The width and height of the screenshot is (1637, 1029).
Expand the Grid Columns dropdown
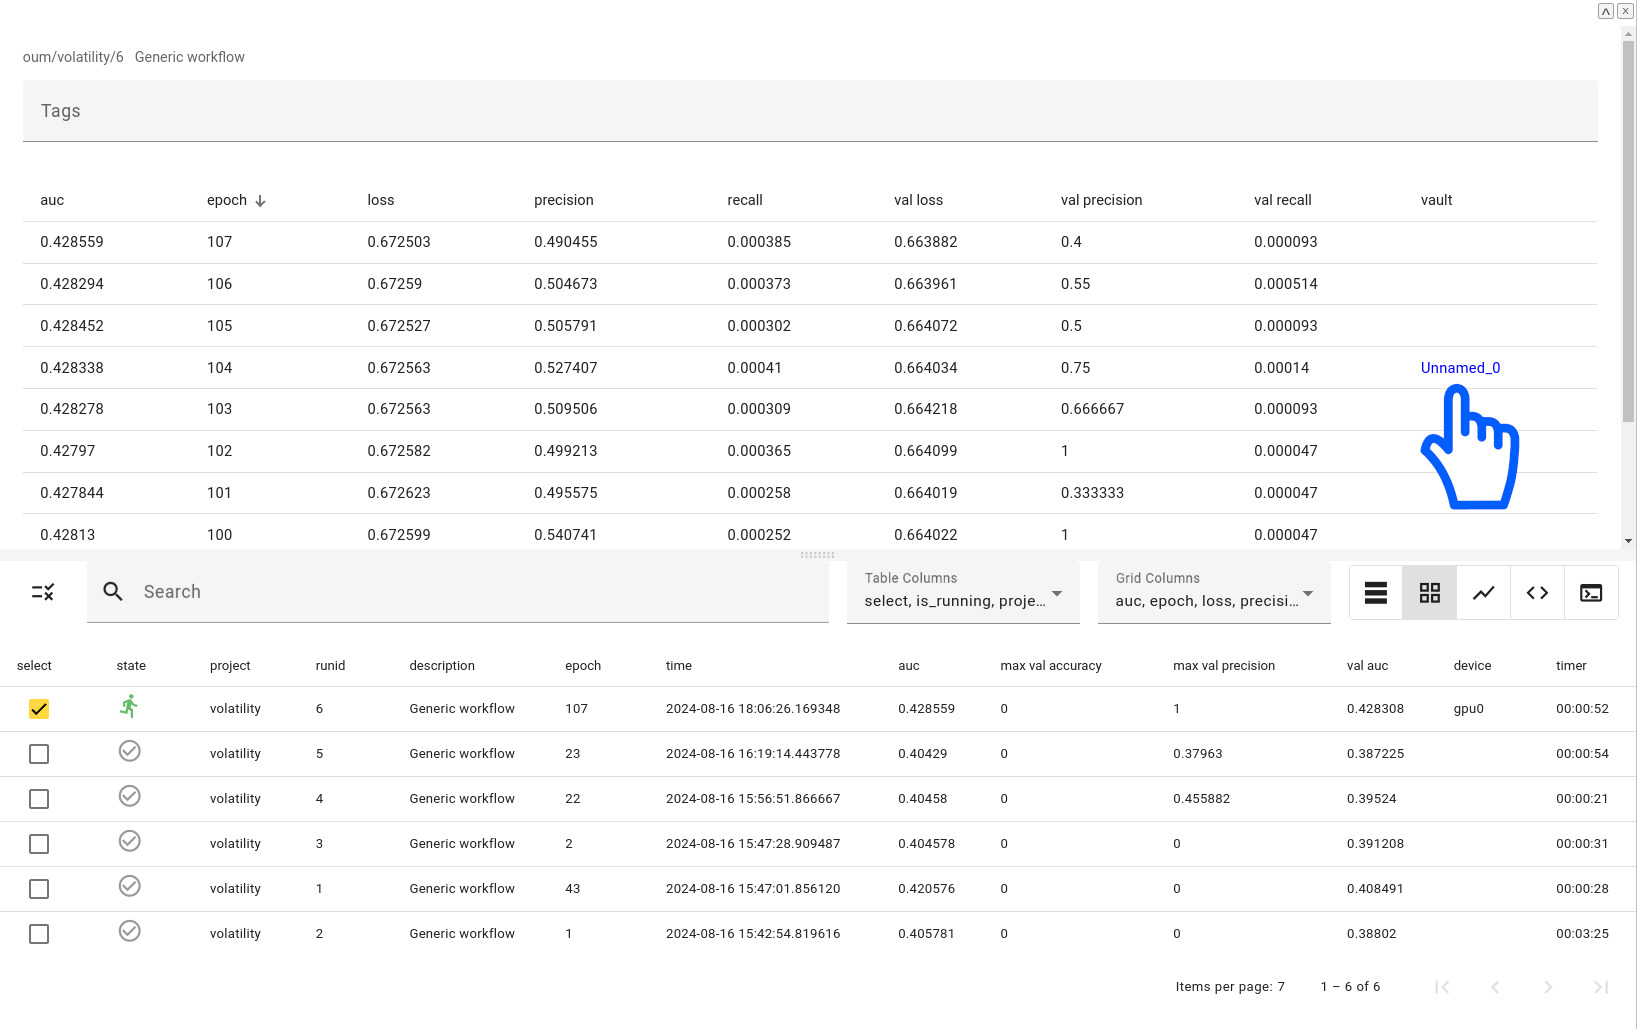pyautogui.click(x=1214, y=591)
